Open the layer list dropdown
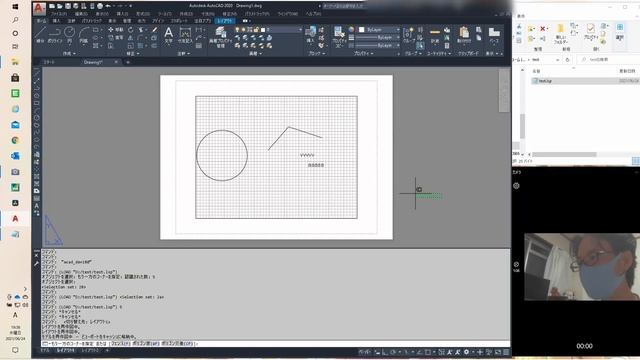 (300, 30)
